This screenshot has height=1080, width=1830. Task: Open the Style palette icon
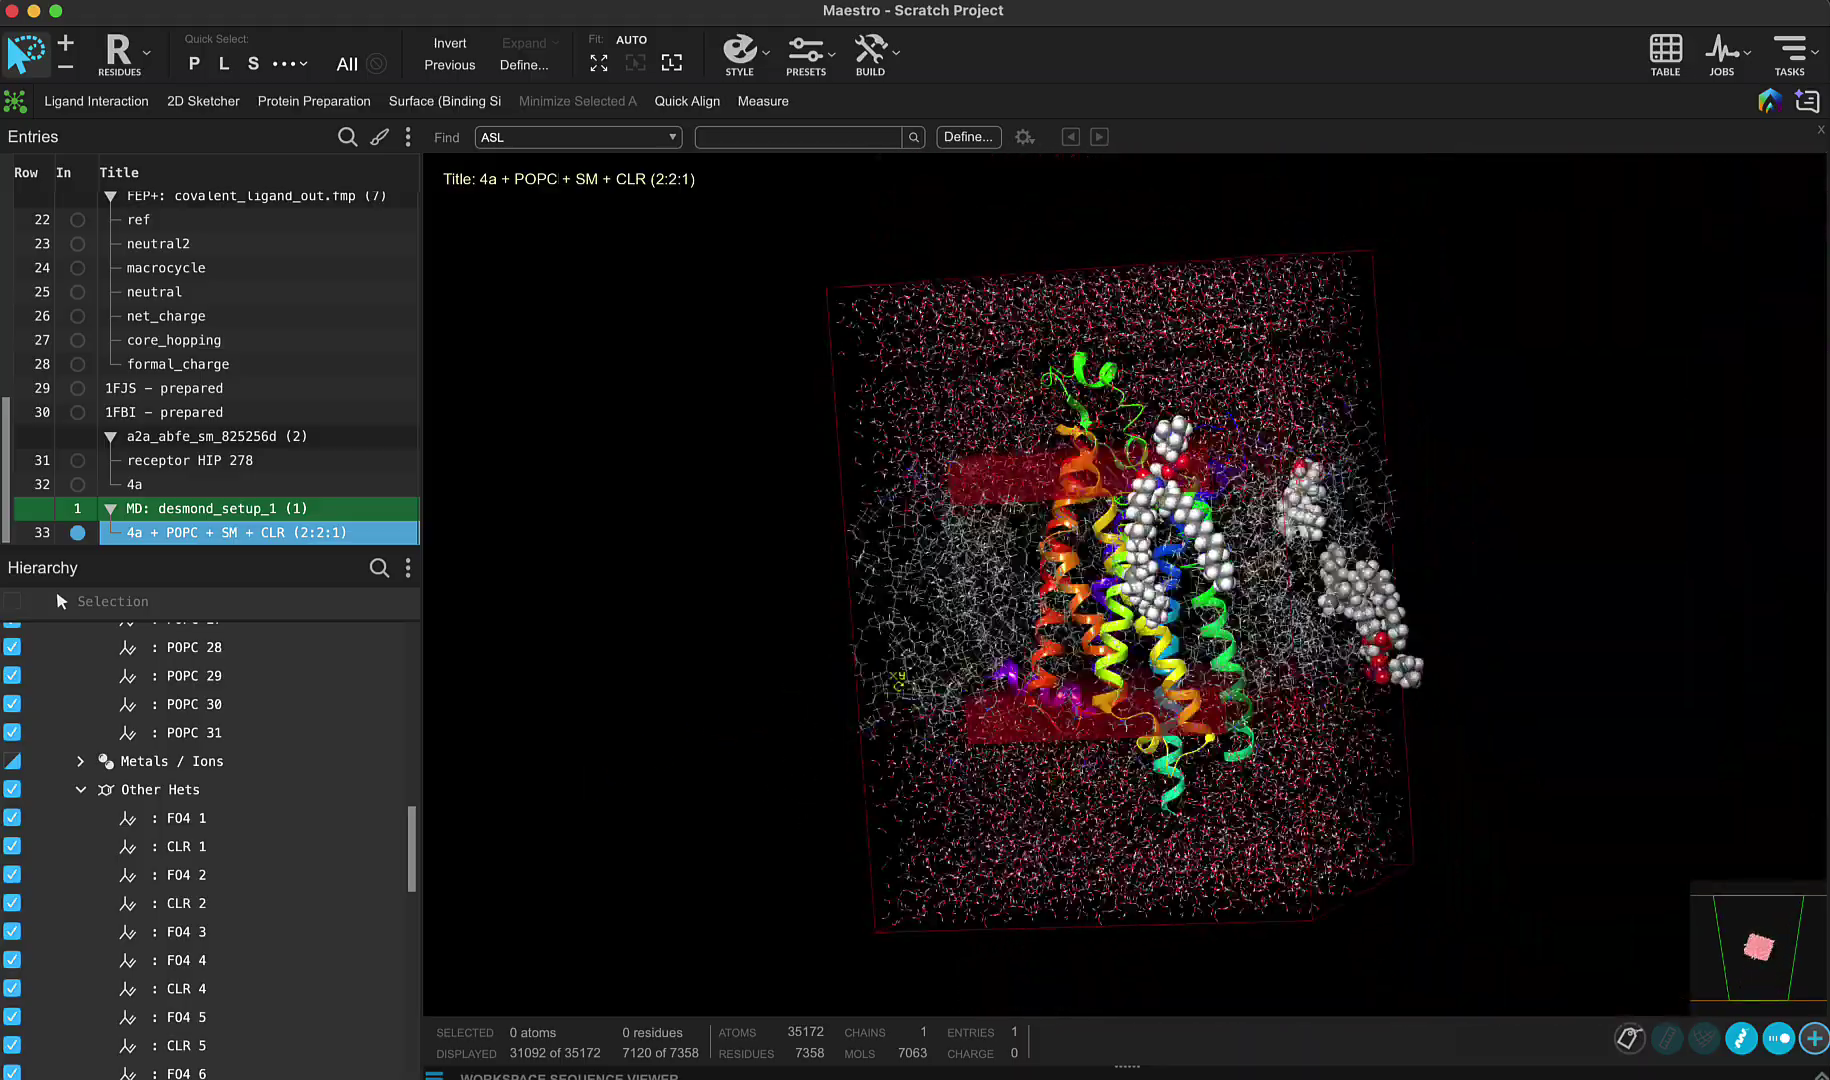pyautogui.click(x=740, y=54)
